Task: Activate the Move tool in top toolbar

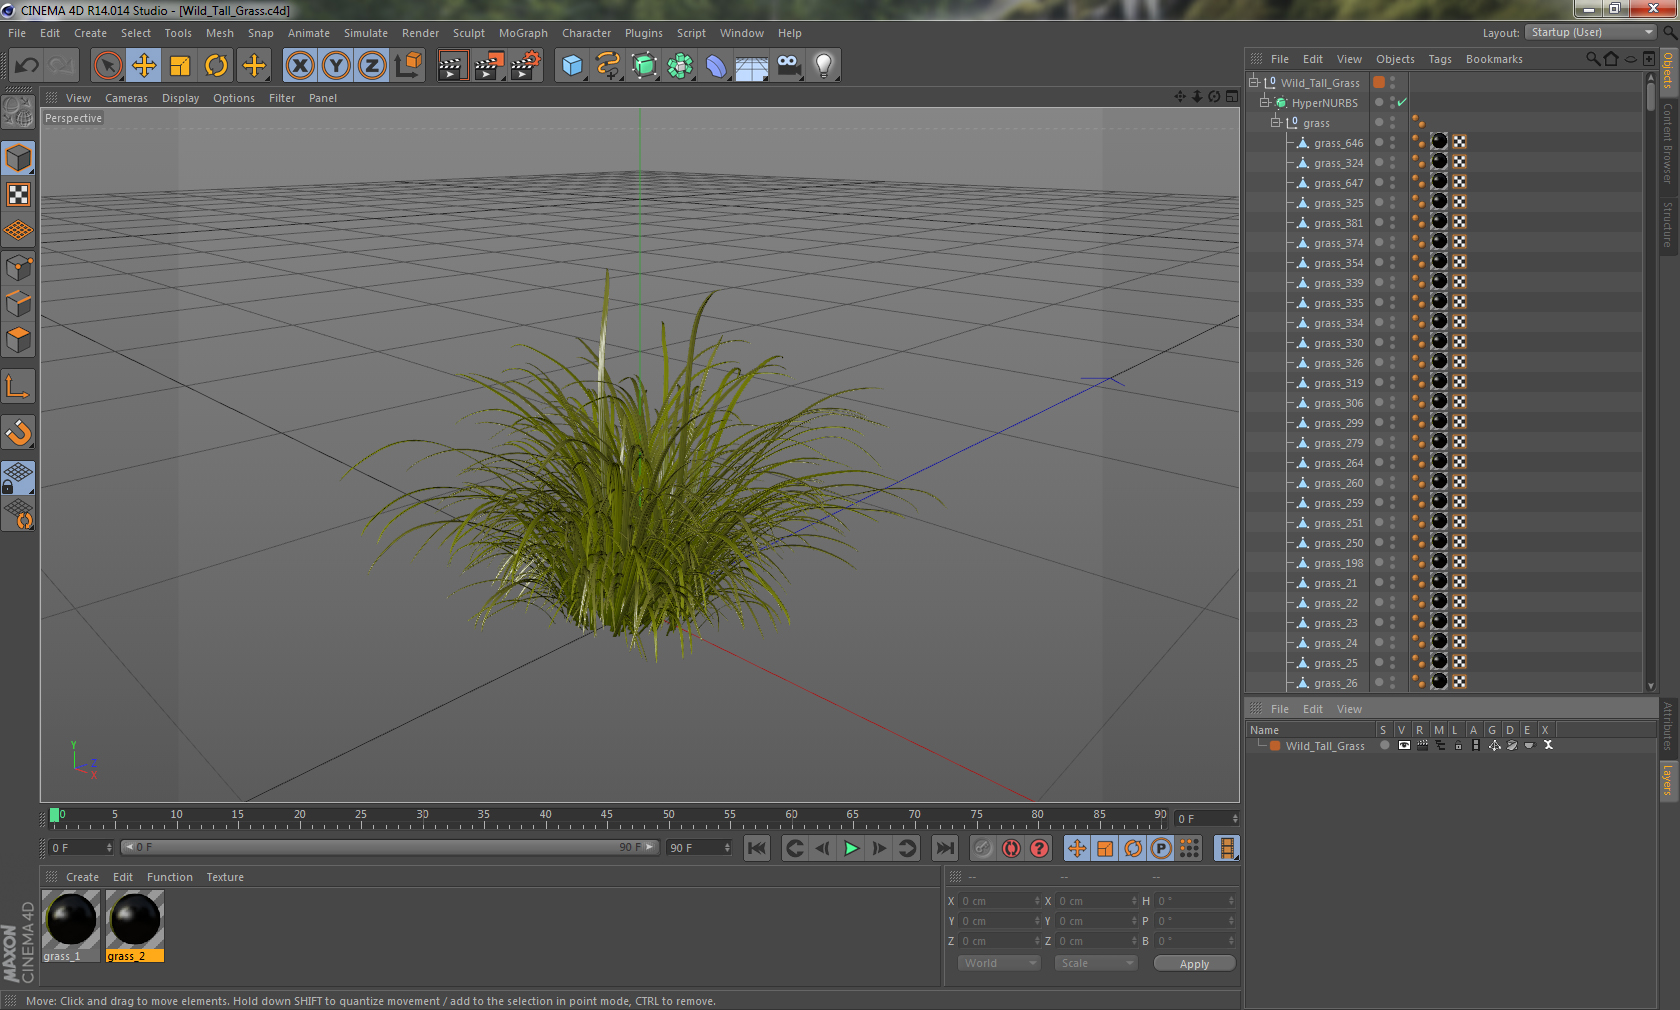Action: [144, 66]
